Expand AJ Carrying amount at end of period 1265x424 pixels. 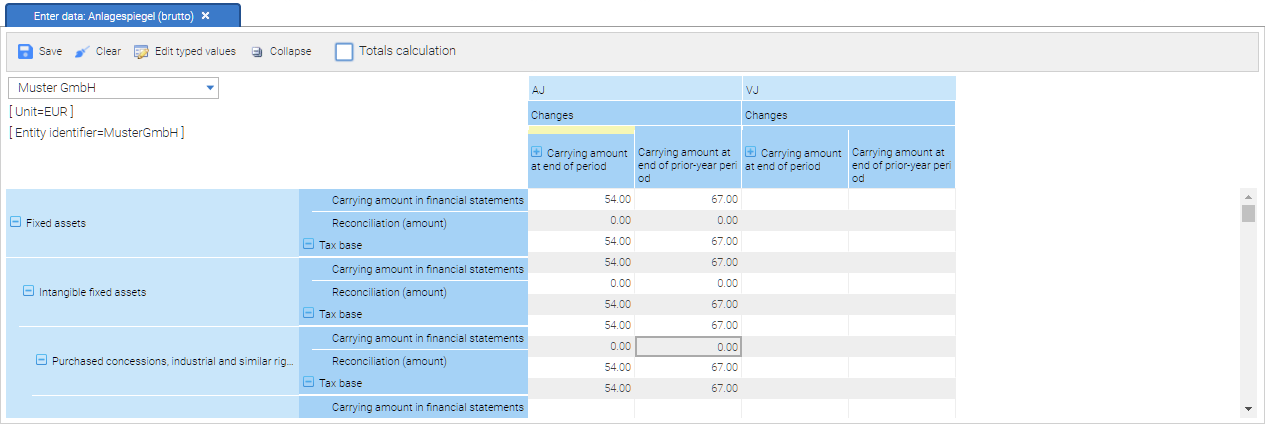(x=537, y=153)
